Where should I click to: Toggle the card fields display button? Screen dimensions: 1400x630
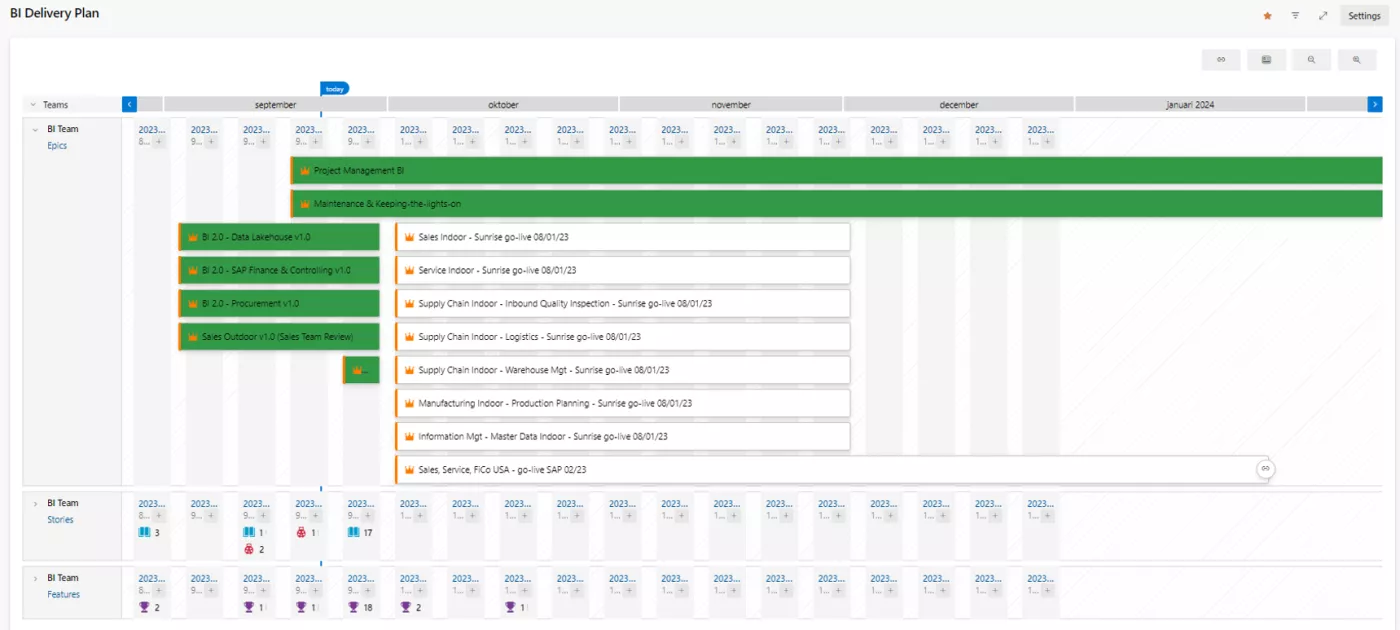point(1266,60)
